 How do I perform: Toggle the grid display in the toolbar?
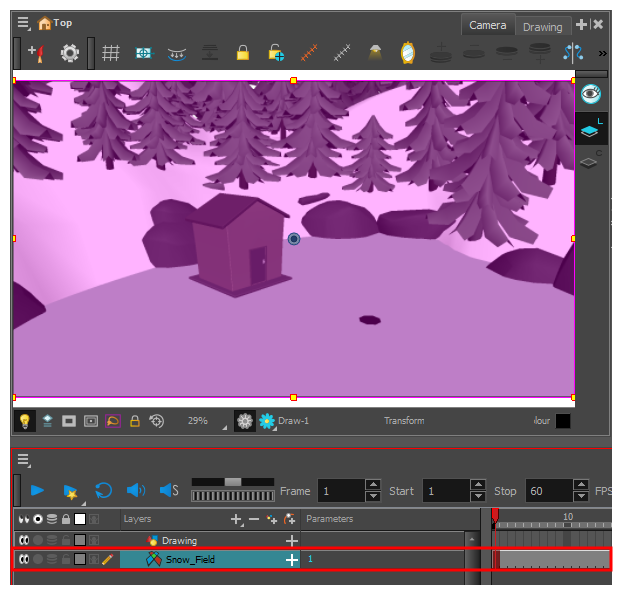pos(111,53)
